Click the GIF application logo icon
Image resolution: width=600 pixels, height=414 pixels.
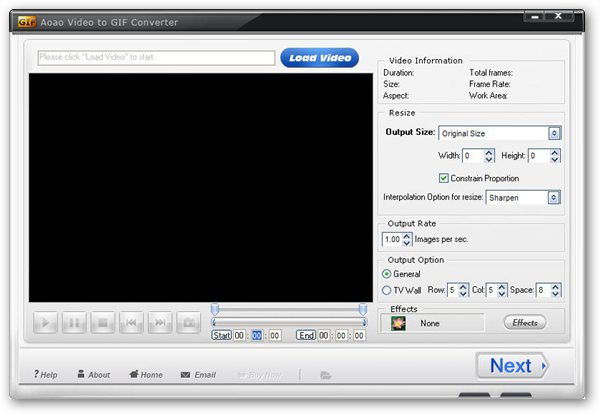click(27, 22)
